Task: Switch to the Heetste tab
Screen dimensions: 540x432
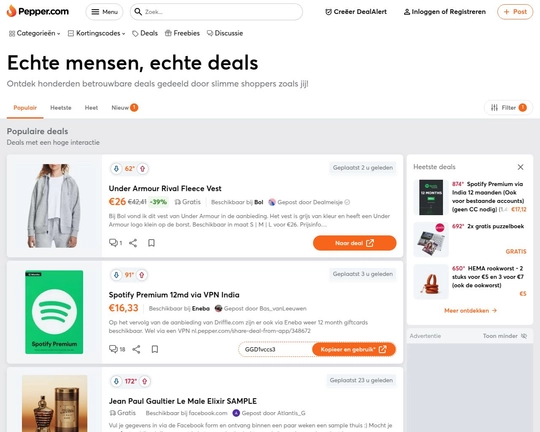Action: click(61, 108)
